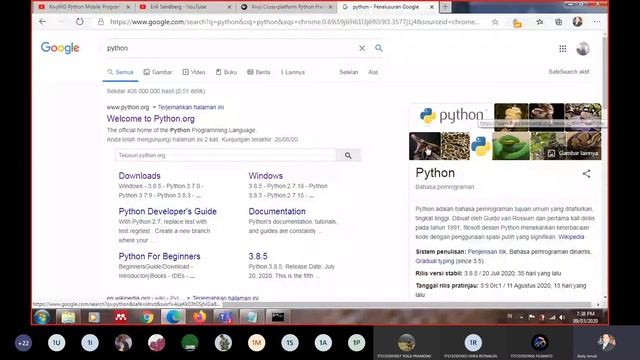The image size is (640, 360).
Task: Share the Python knowledge panel
Action: 587,174
